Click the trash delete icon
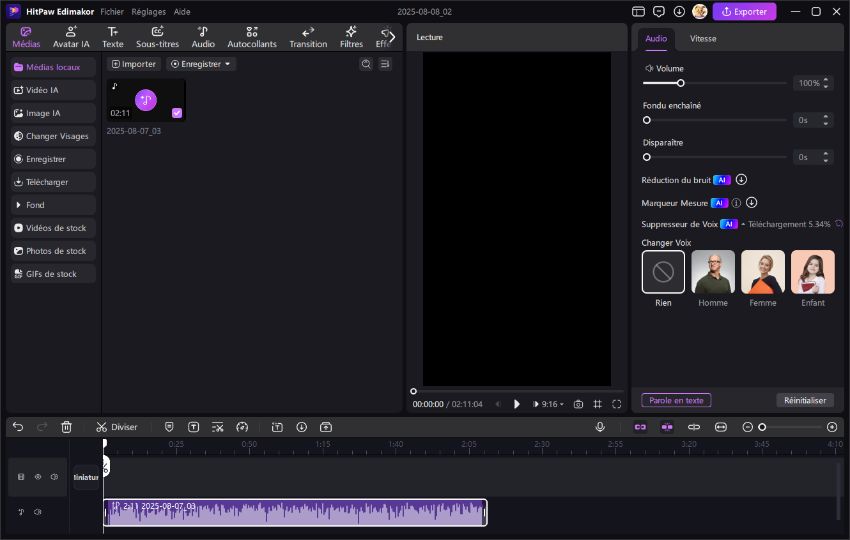The width and height of the screenshot is (850, 540). coord(66,427)
